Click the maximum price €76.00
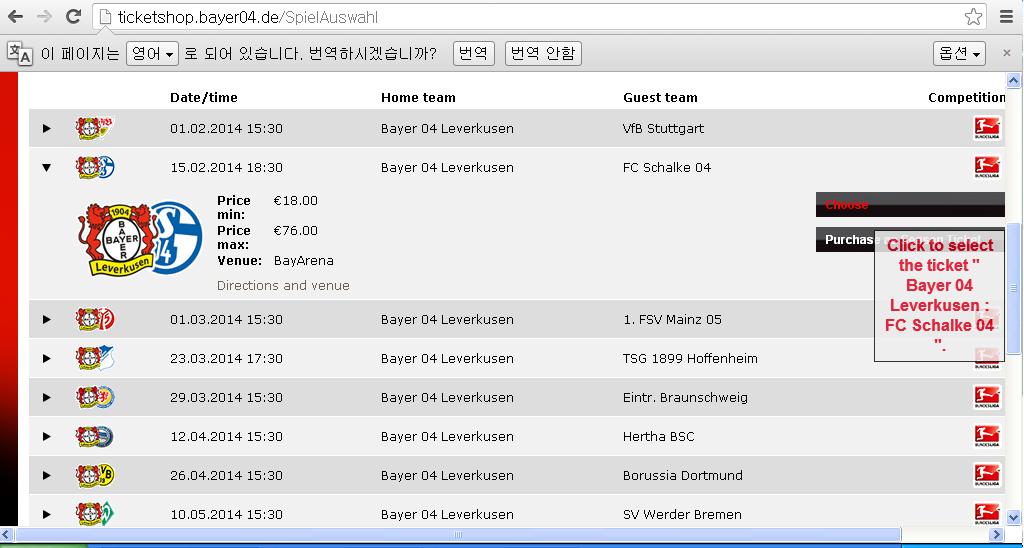Image resolution: width=1024 pixels, height=548 pixels. click(295, 231)
